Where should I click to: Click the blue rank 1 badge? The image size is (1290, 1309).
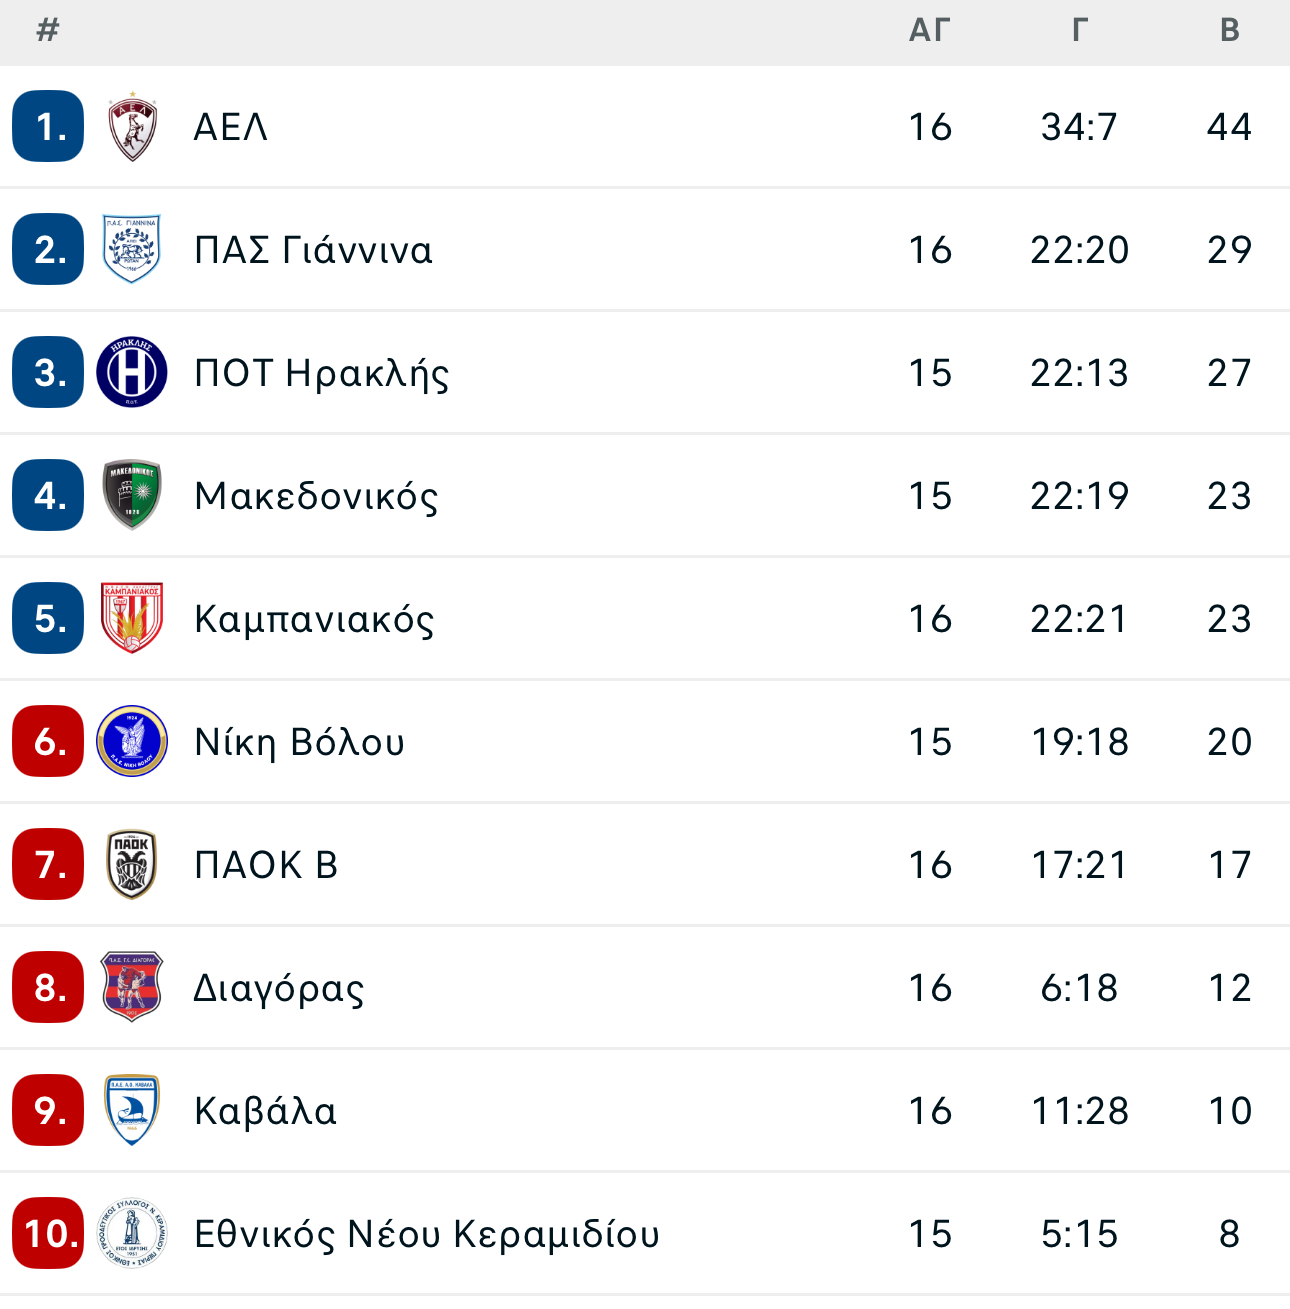pyautogui.click(x=48, y=127)
